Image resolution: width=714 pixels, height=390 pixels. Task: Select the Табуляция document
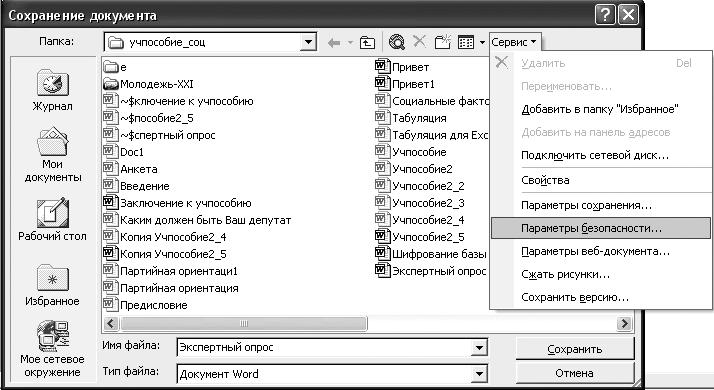[x=411, y=118]
